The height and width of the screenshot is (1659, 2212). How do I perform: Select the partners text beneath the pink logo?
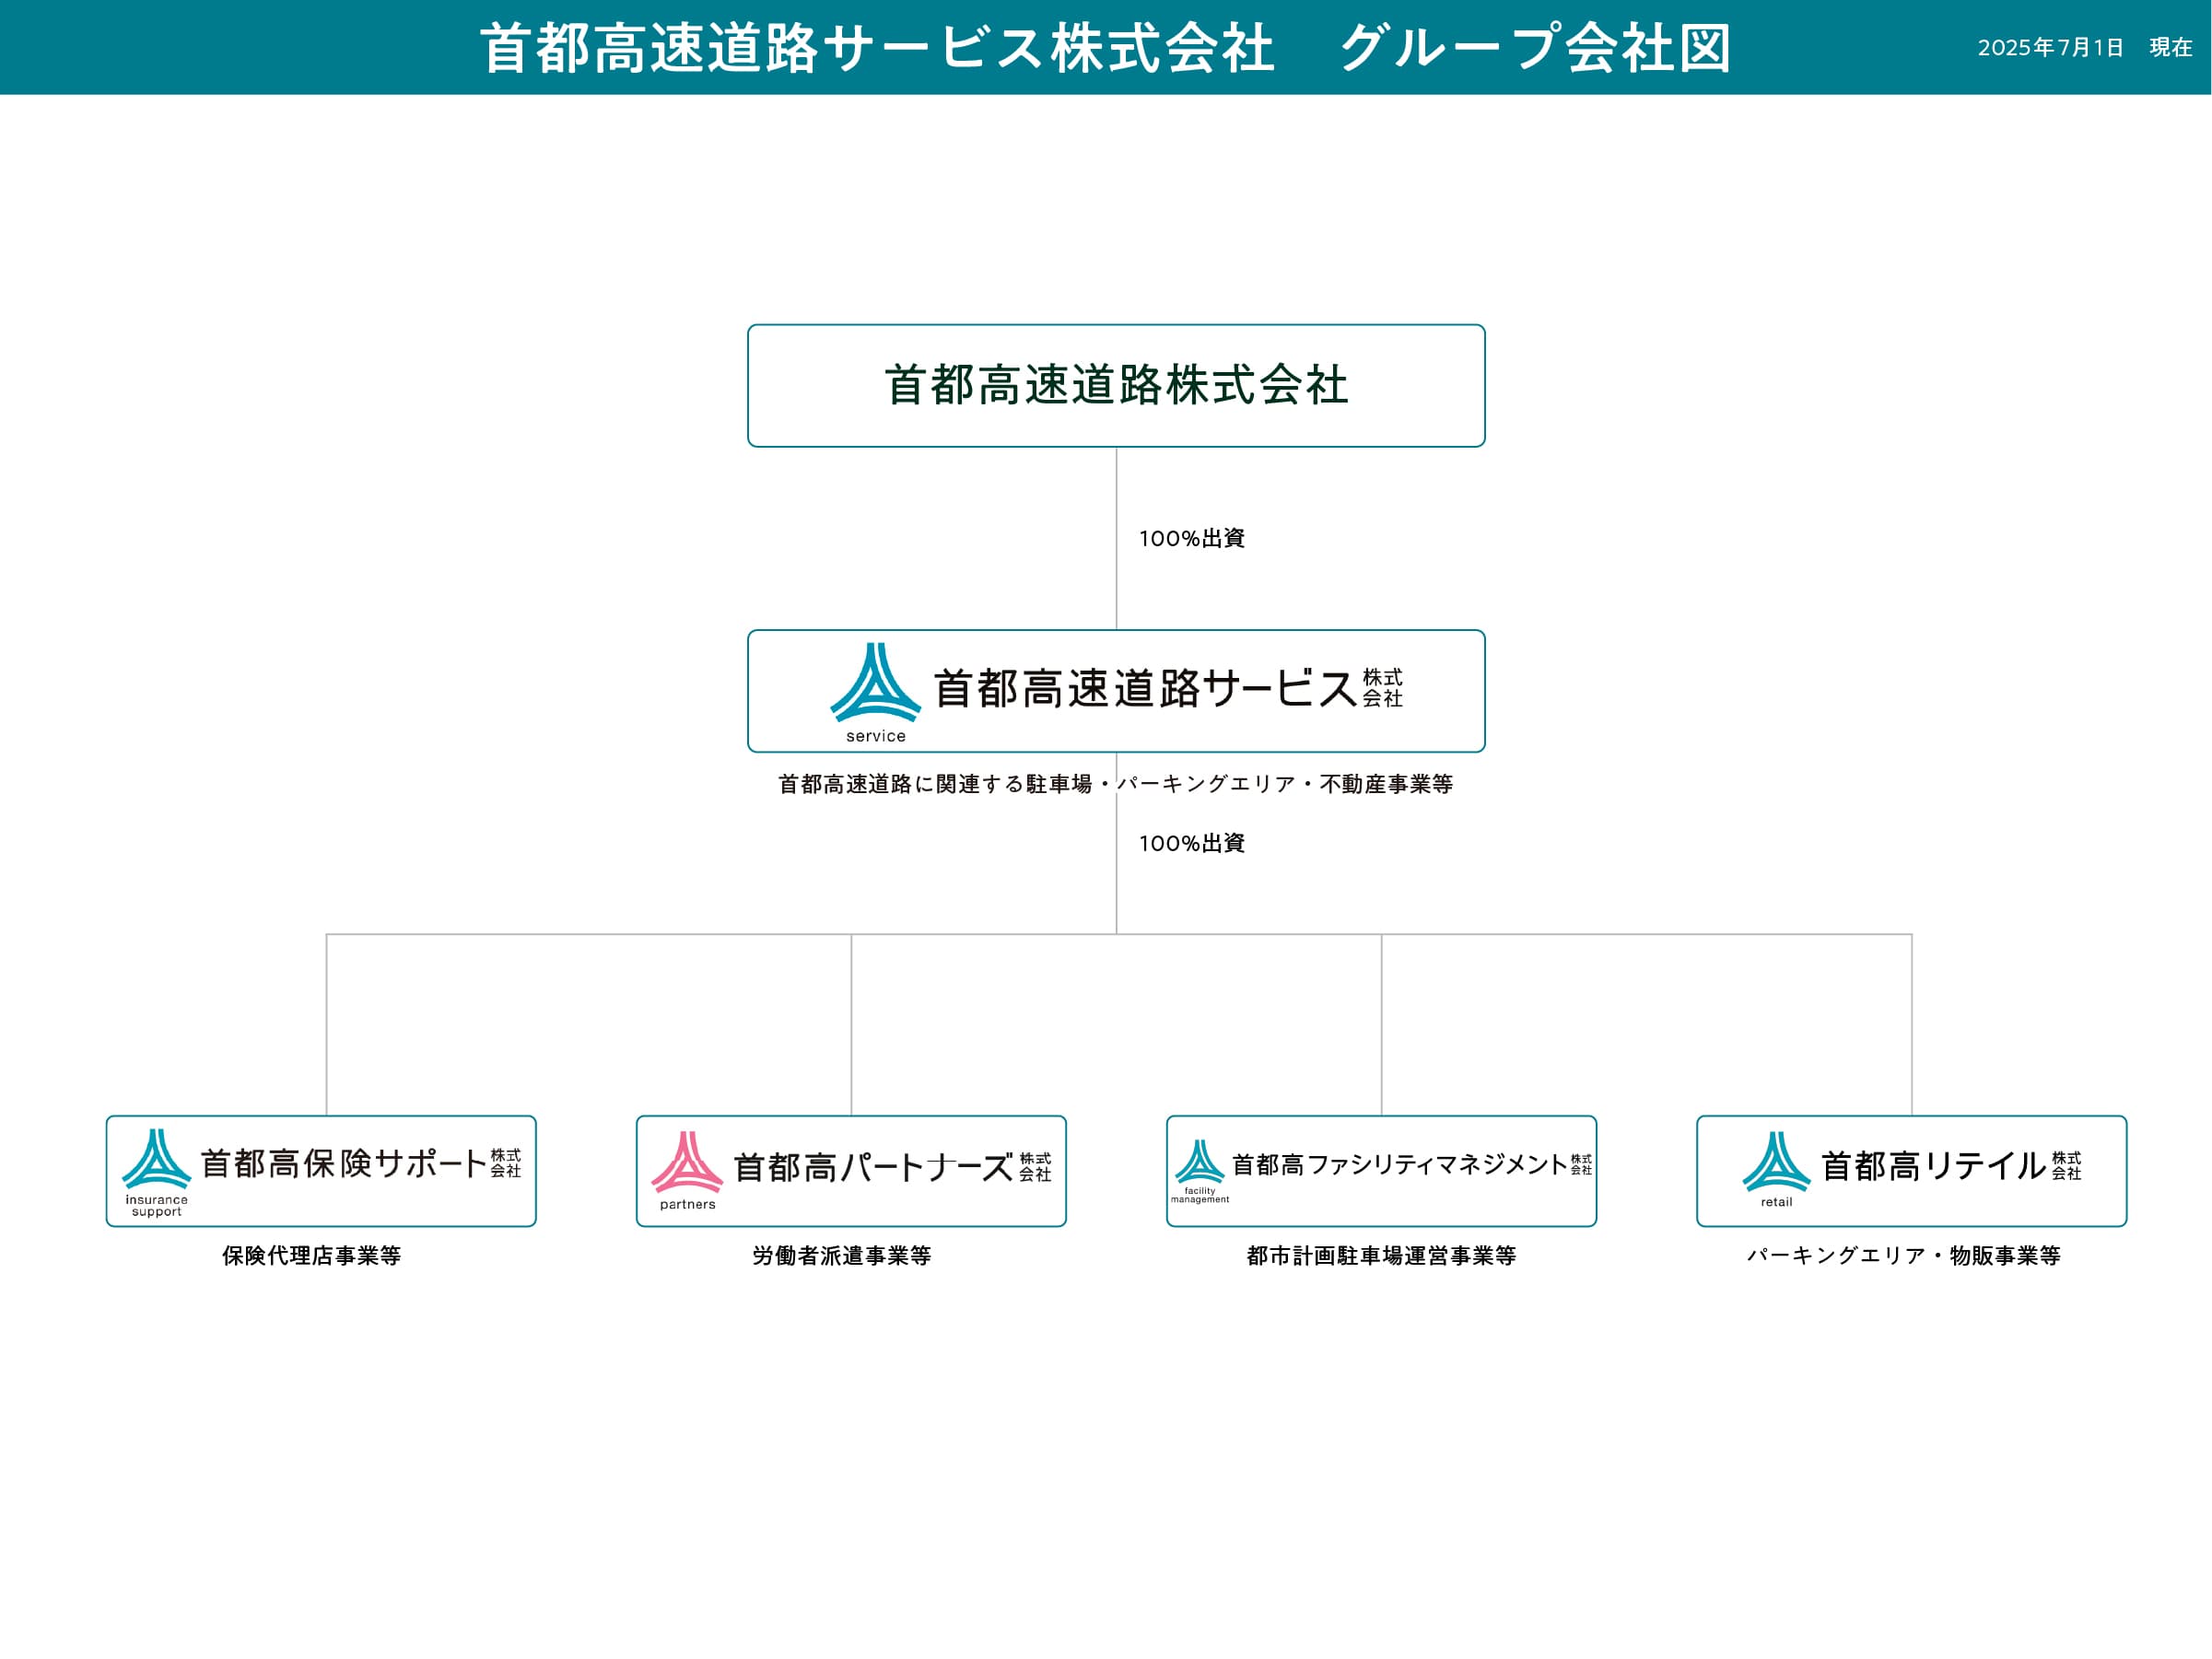[x=688, y=1206]
